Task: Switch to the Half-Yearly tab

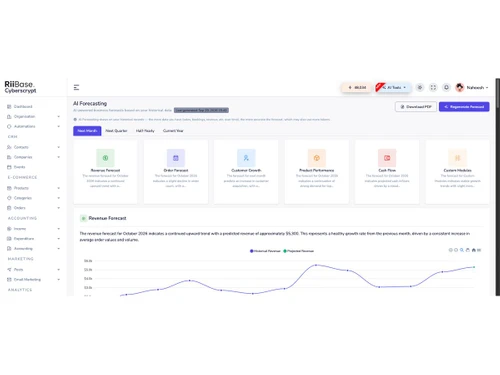Action: (145, 131)
